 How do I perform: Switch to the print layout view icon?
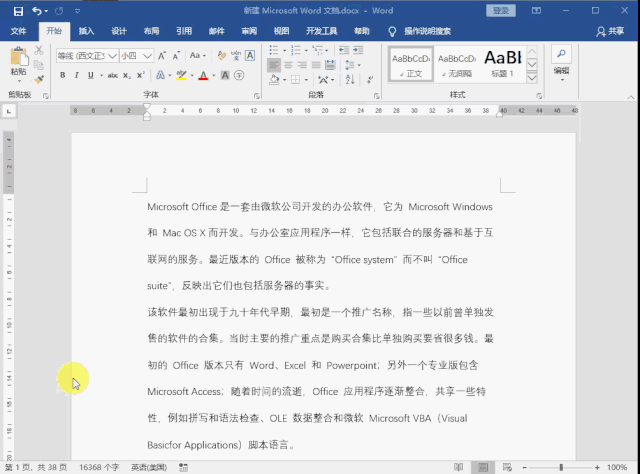point(483,467)
